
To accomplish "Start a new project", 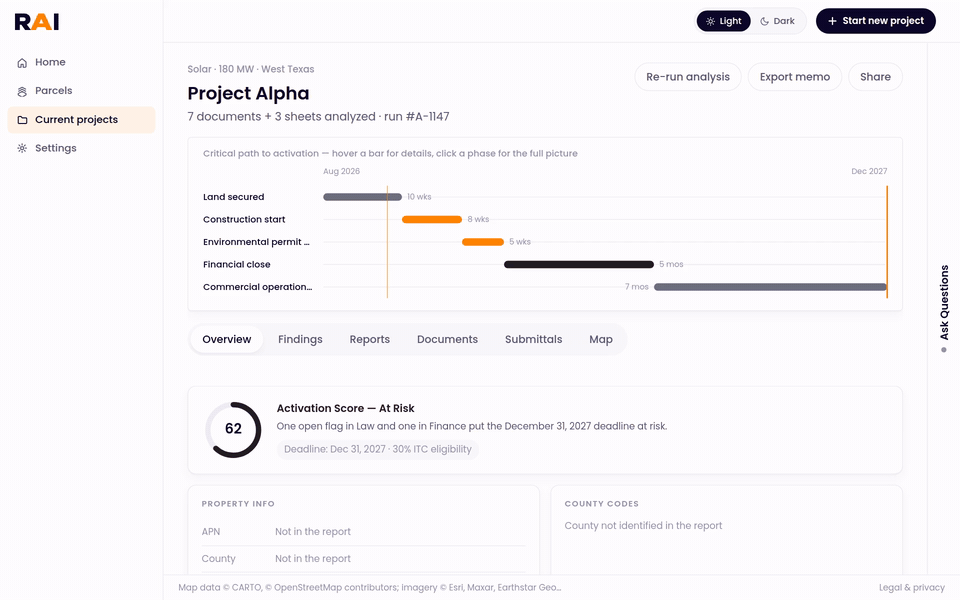I will [x=876, y=21].
